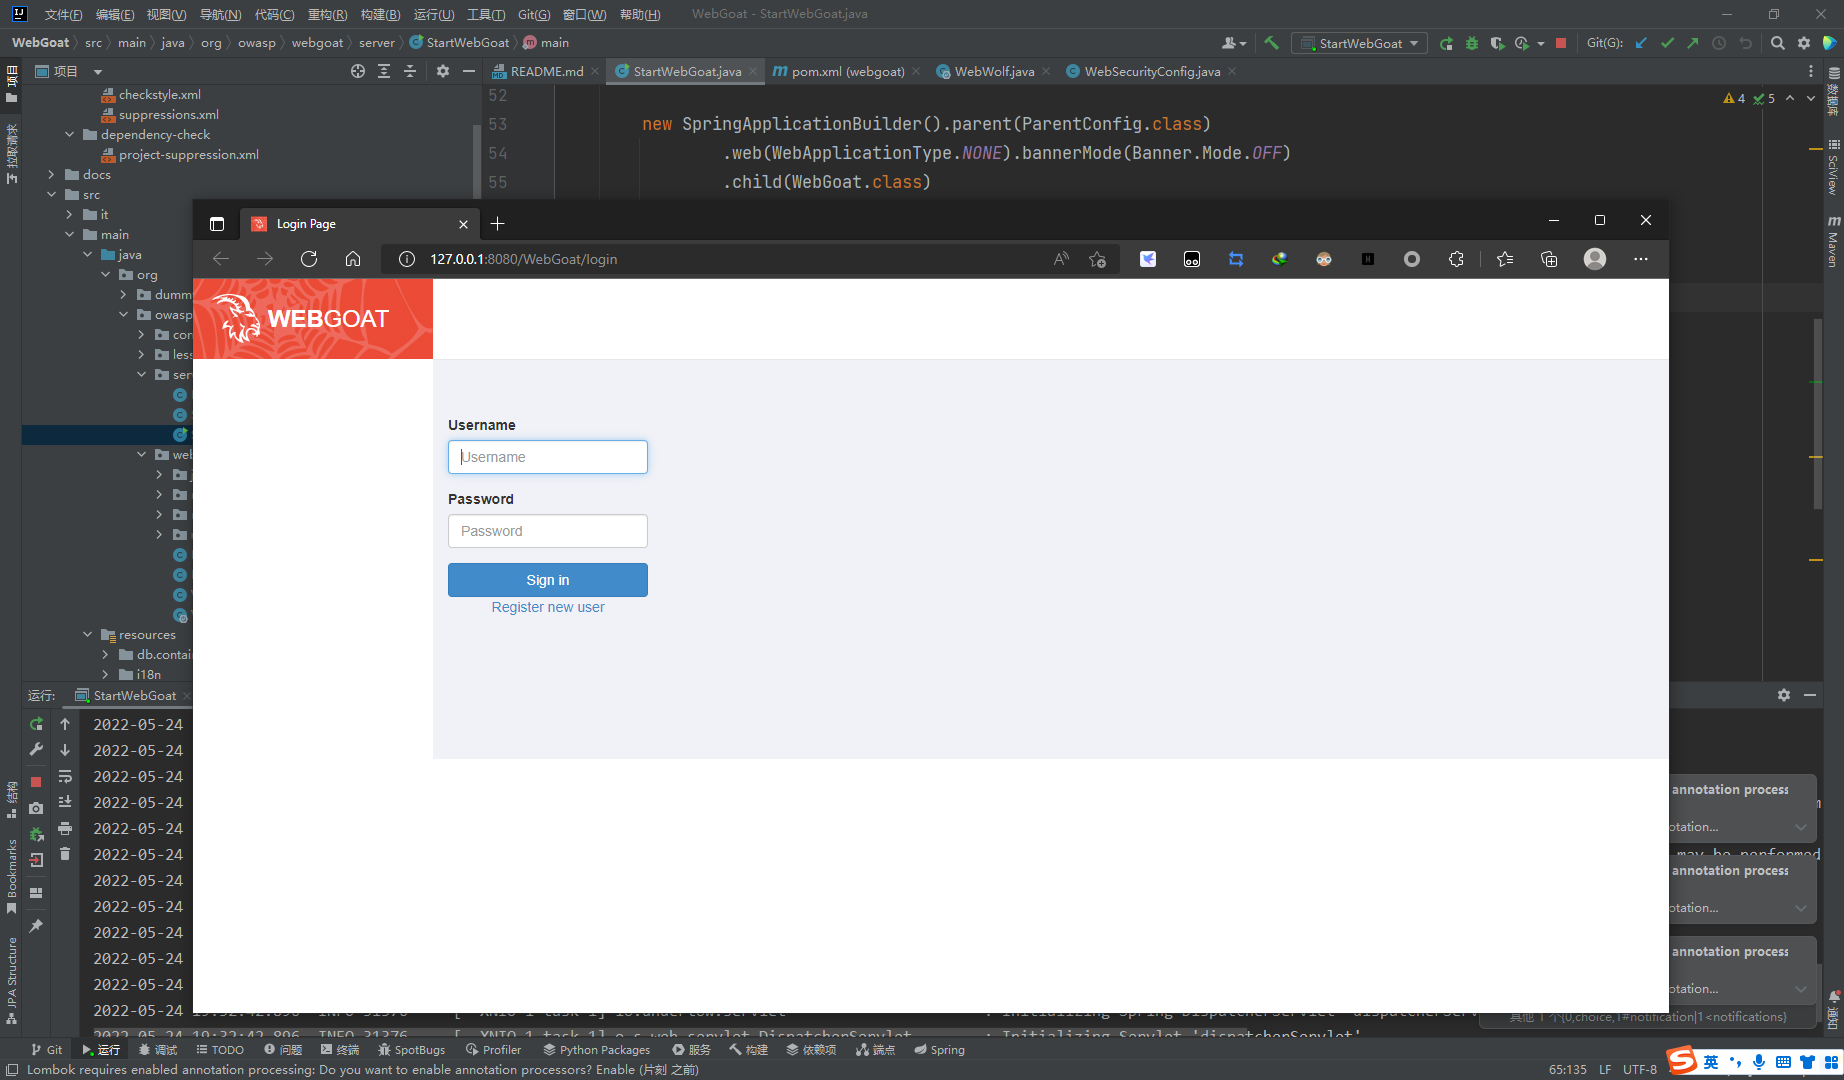Switch to README.md editor tab
The height and width of the screenshot is (1080, 1844).
click(x=546, y=71)
